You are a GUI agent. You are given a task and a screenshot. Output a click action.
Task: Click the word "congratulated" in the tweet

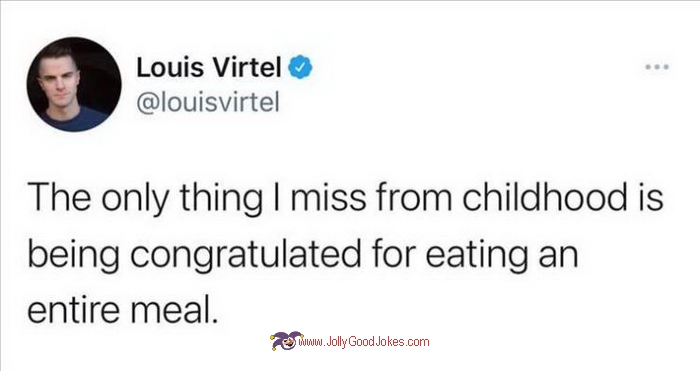pos(245,256)
